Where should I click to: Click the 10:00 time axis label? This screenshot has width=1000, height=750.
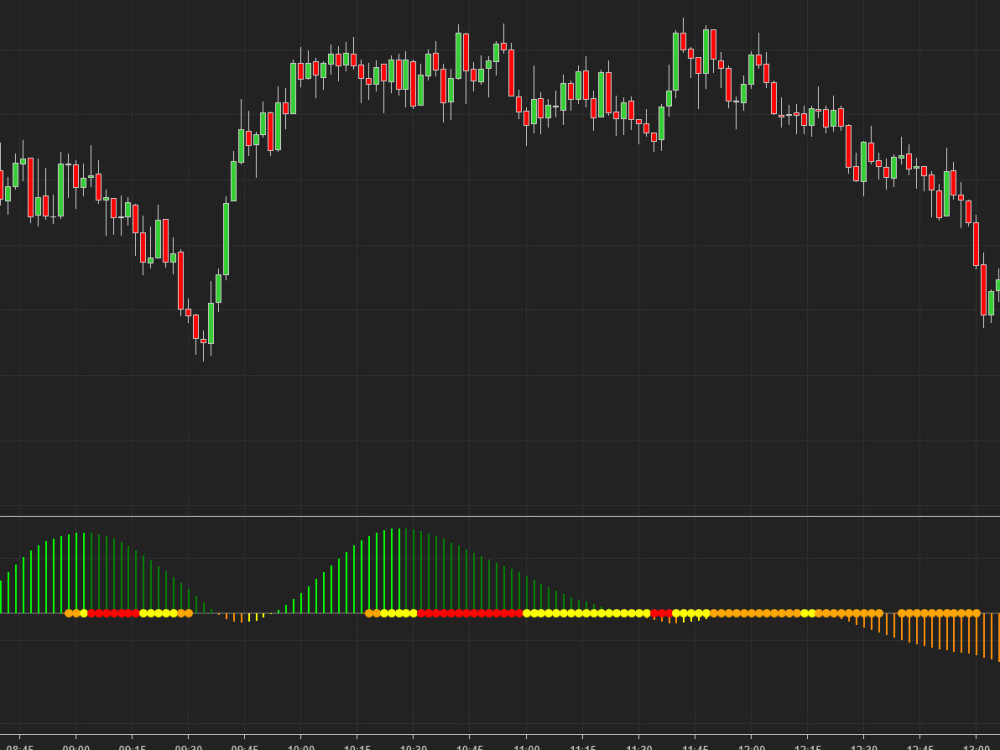click(x=301, y=747)
